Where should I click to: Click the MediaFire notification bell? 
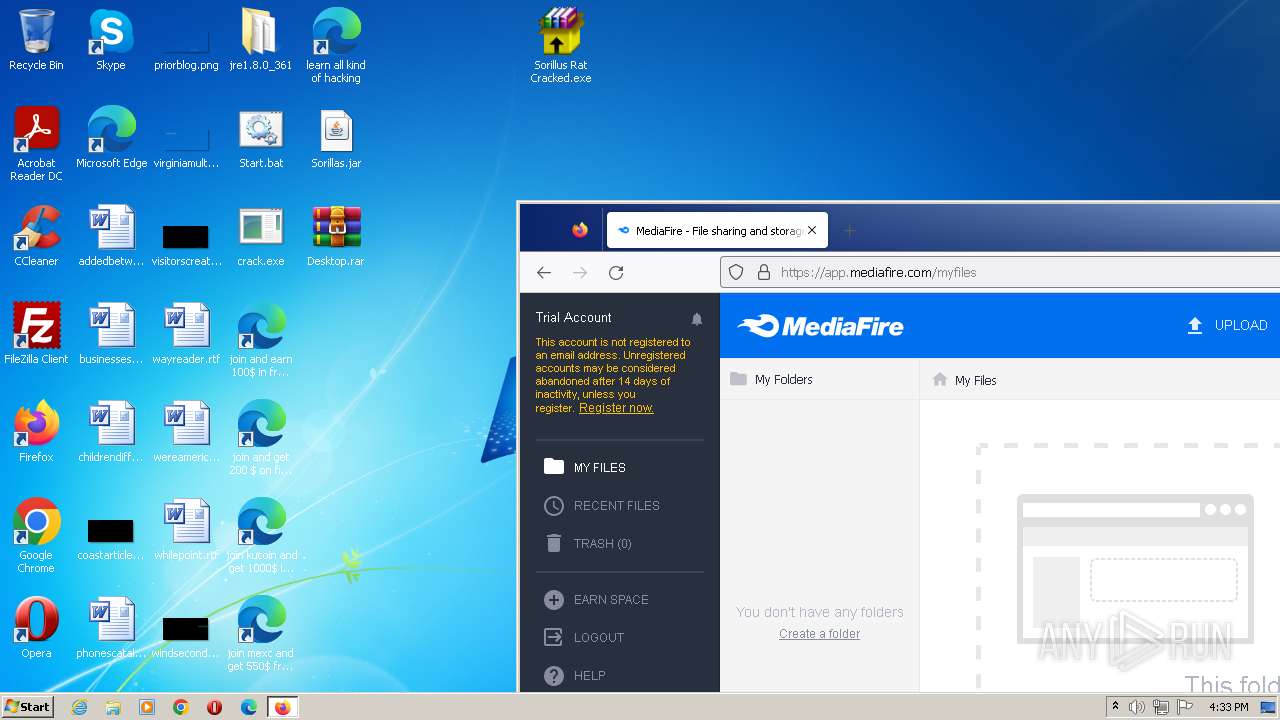[x=697, y=319]
